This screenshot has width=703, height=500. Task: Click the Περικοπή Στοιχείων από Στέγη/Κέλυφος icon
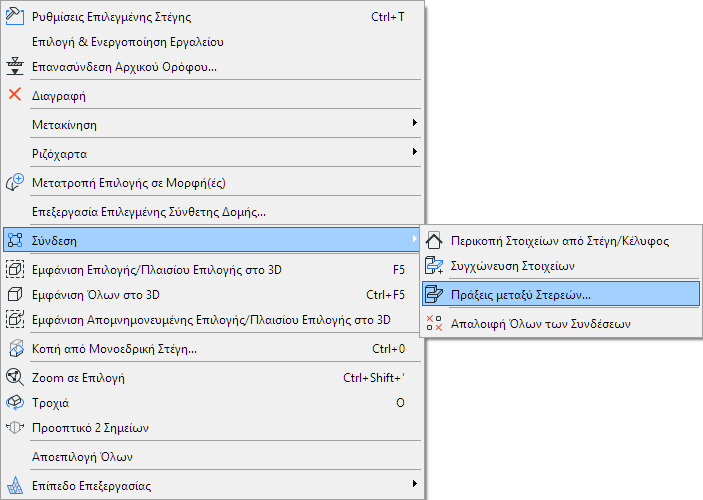coord(434,241)
